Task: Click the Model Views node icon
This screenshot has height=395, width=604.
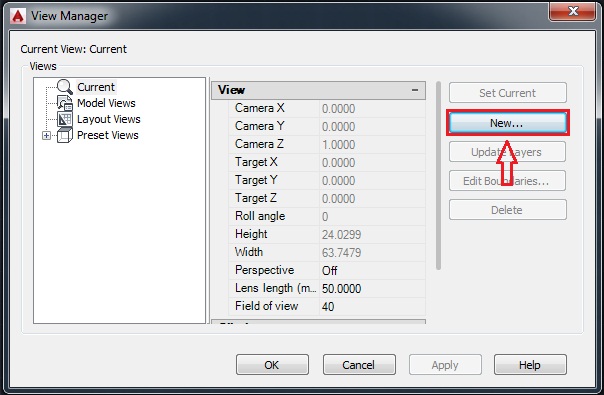Action: point(64,103)
